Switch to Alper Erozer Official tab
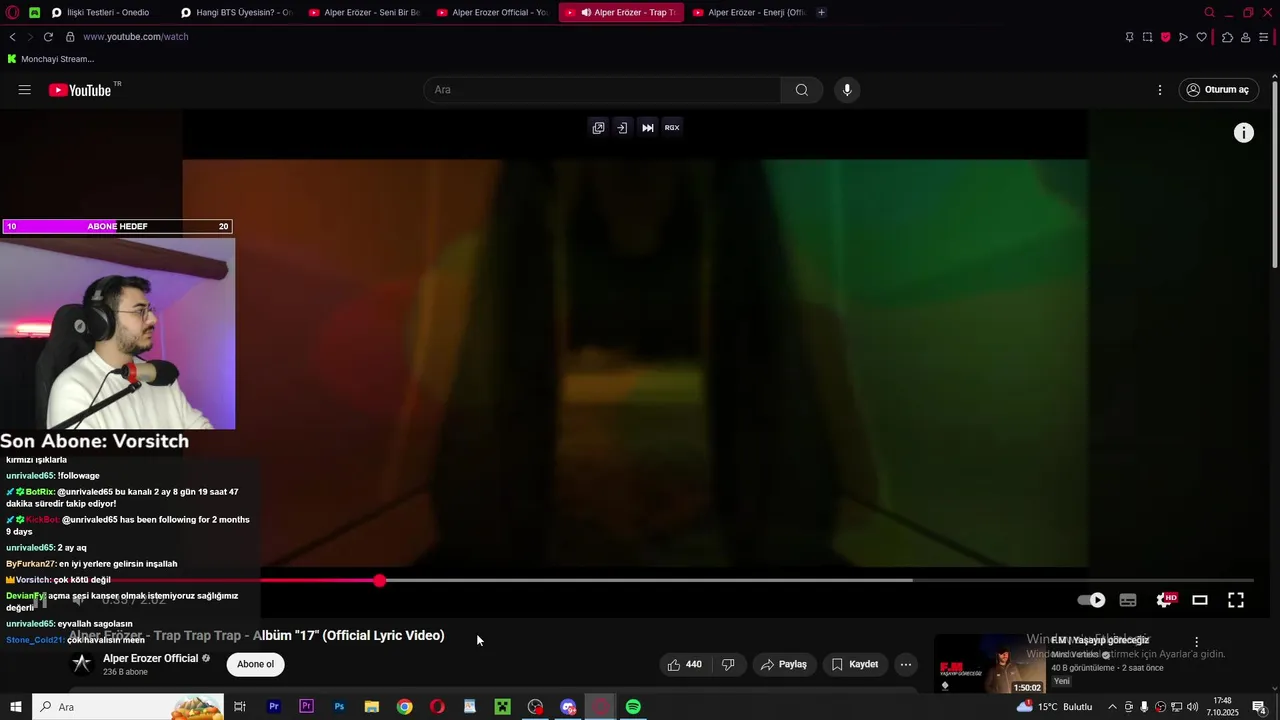This screenshot has height=720, width=1280. click(493, 12)
